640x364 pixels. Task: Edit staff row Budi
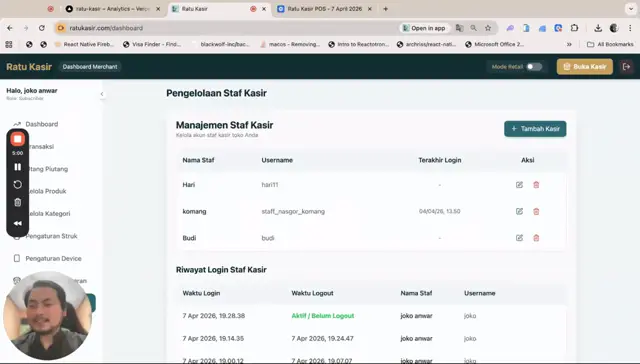coord(519,238)
